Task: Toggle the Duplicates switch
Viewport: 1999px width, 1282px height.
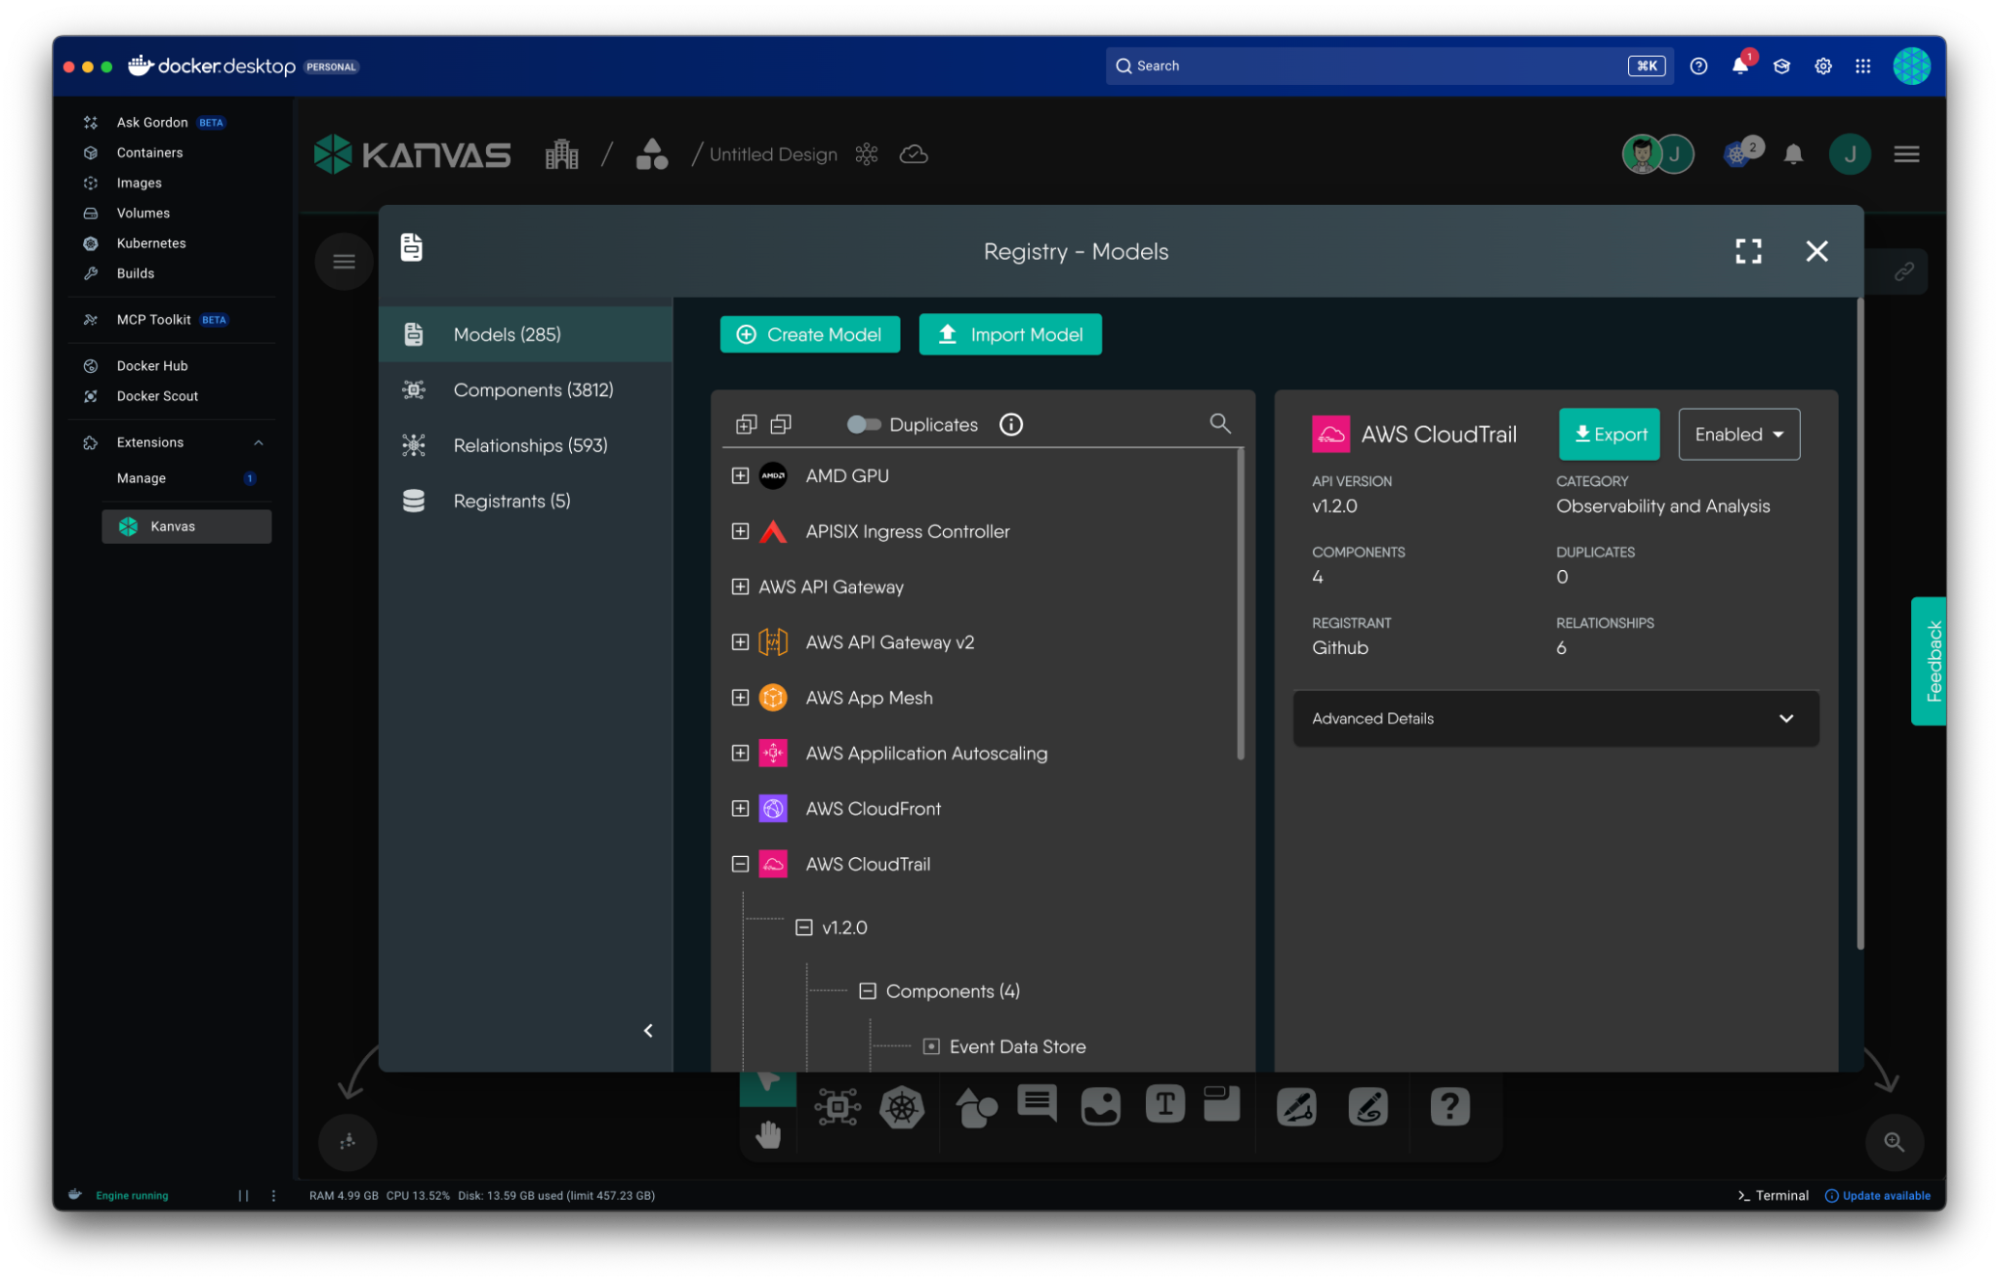Action: pyautogui.click(x=863, y=425)
